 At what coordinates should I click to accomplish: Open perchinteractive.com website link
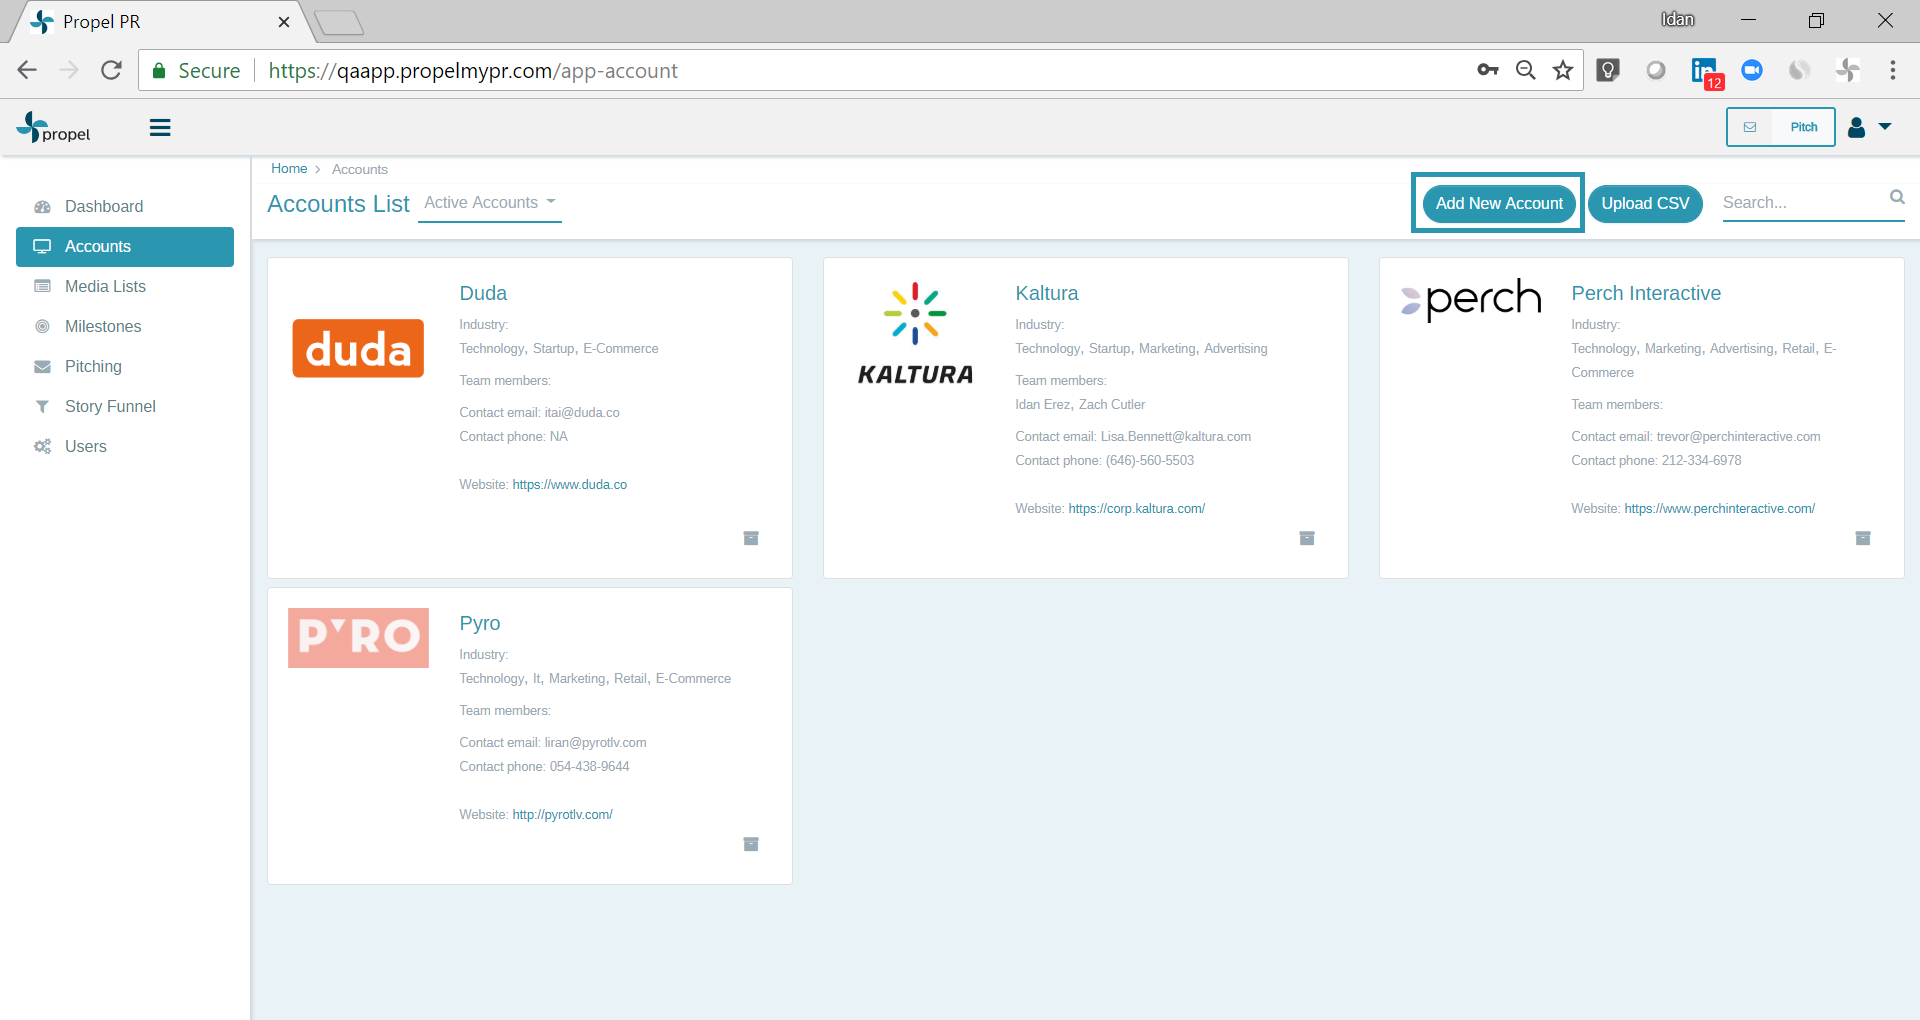(x=1720, y=509)
